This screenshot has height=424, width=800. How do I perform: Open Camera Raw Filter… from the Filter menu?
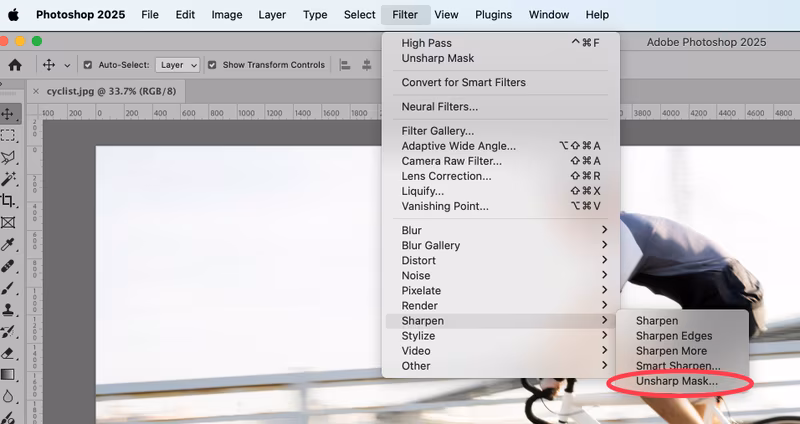pyautogui.click(x=452, y=161)
